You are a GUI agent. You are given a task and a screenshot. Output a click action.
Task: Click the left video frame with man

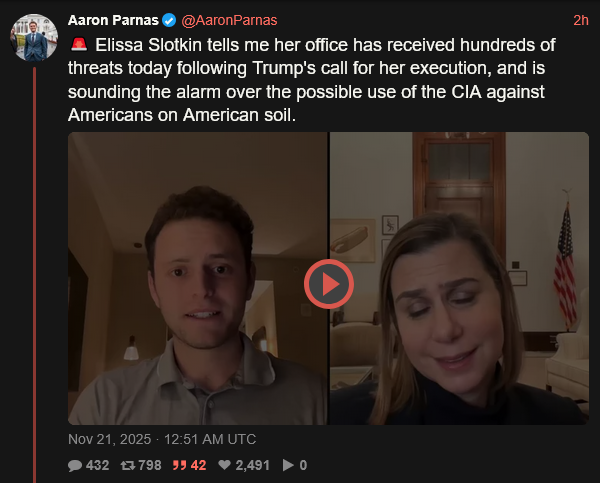tap(198, 278)
